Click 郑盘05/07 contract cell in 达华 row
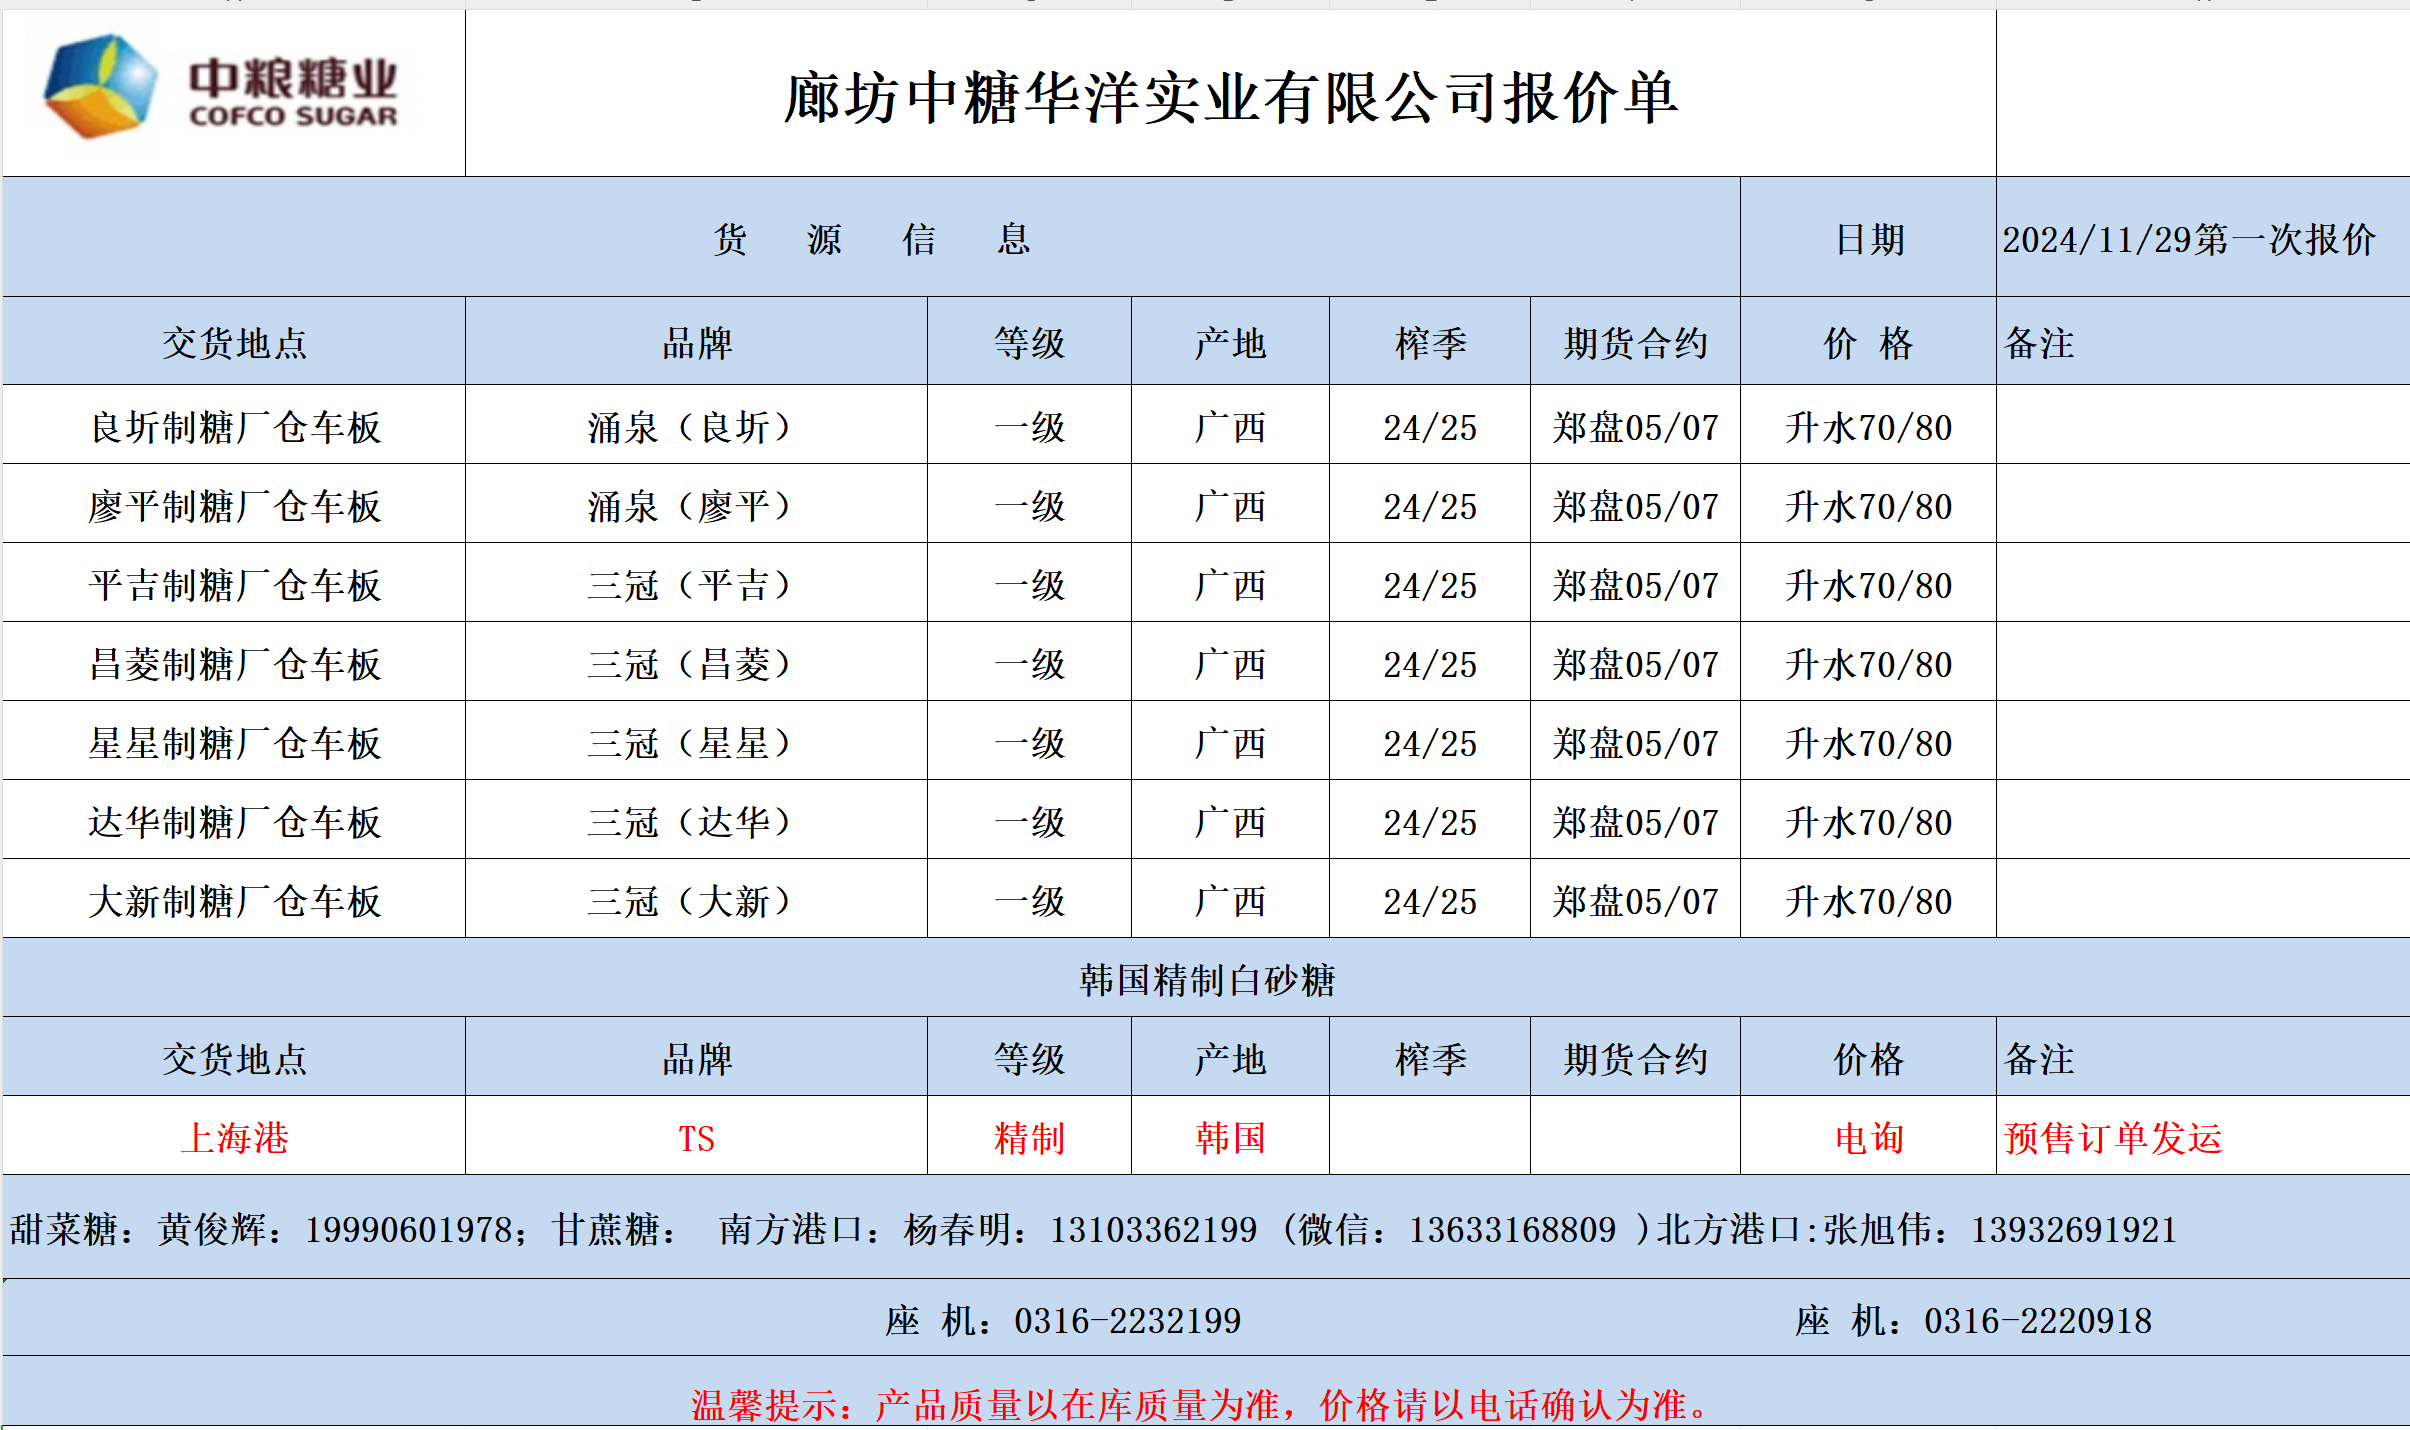This screenshot has height=1430, width=2410. coord(1635,822)
